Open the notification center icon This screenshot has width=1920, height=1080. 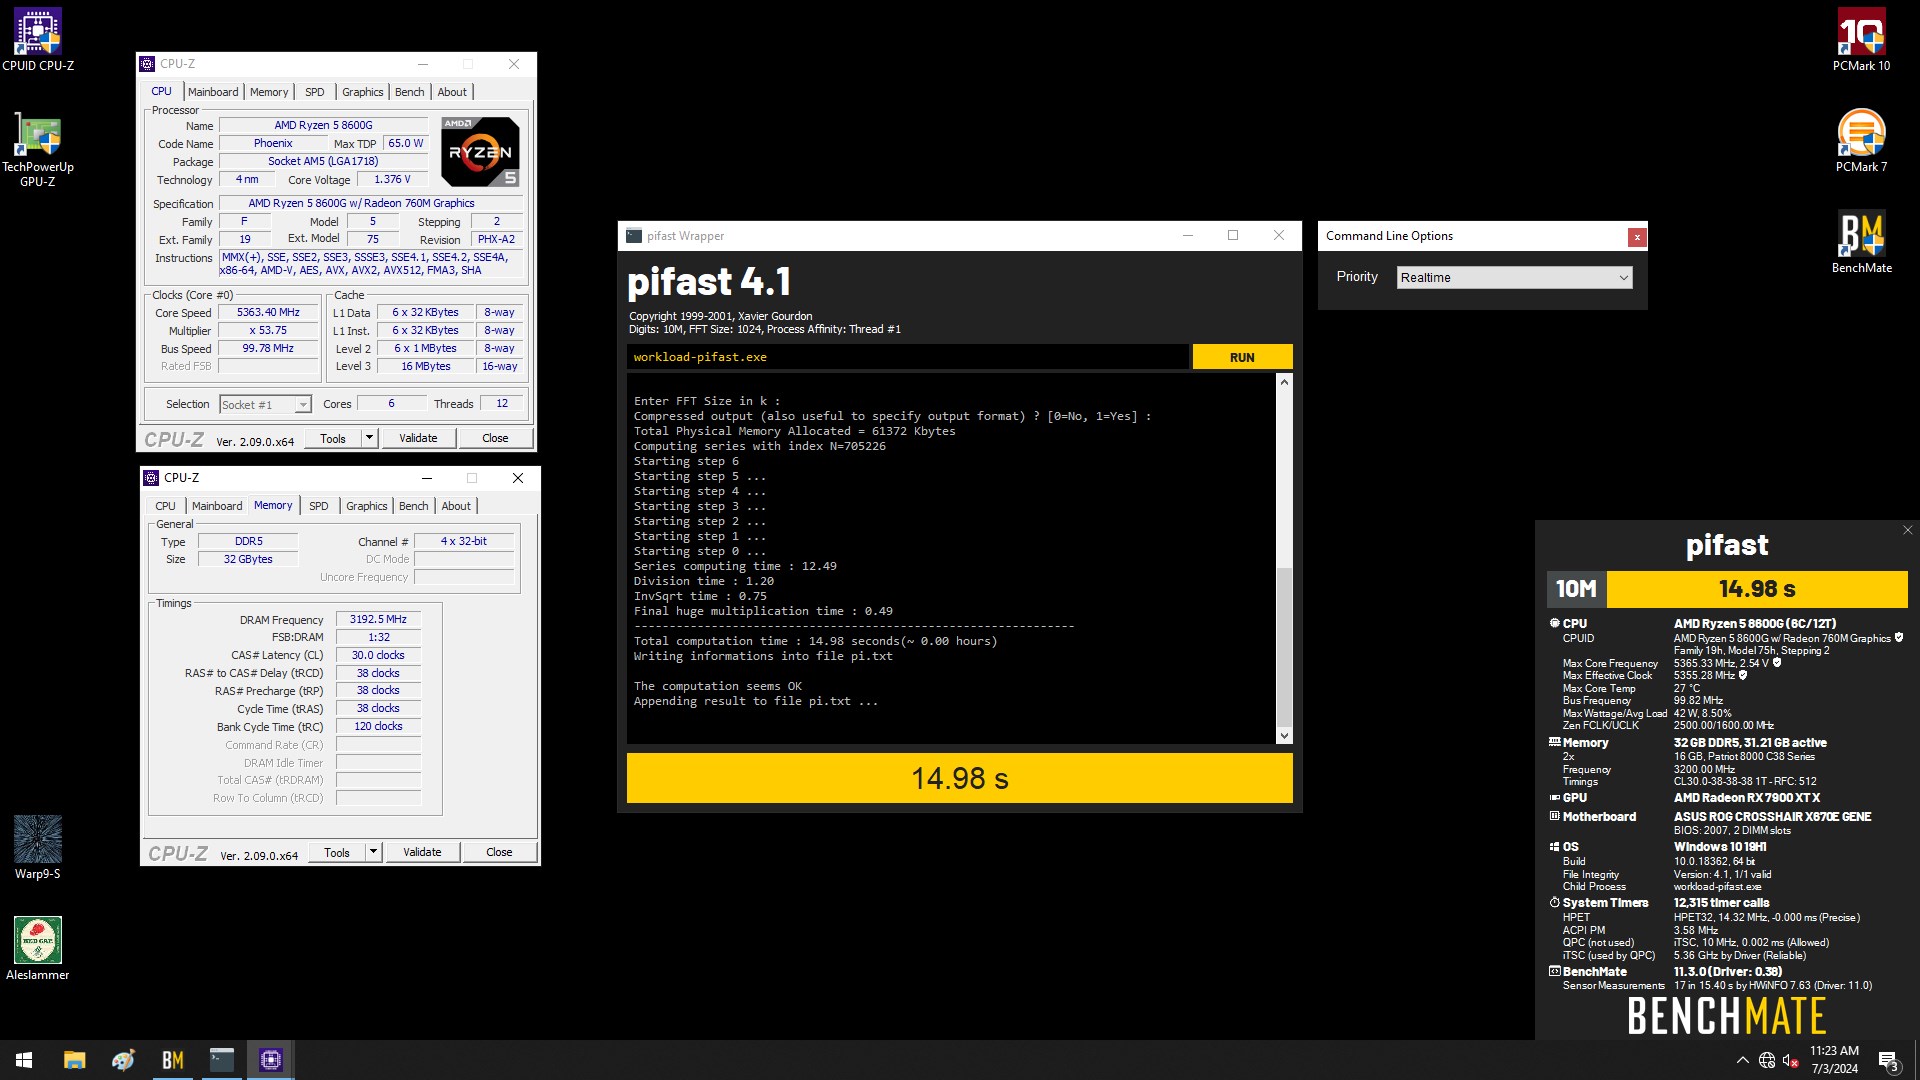[x=1888, y=1060]
